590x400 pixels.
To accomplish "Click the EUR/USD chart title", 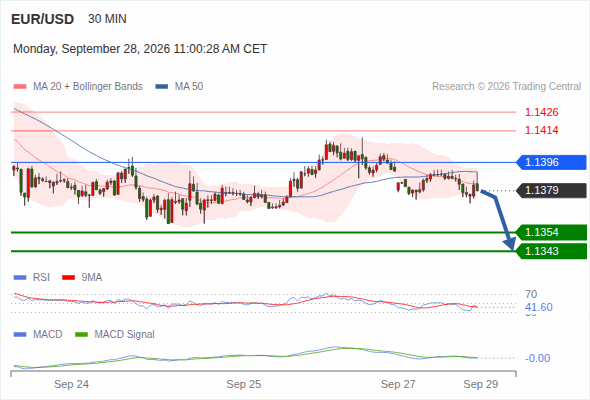I will click(43, 19).
